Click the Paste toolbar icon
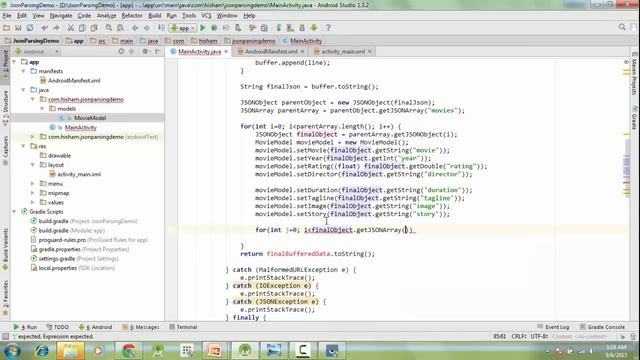The width and height of the screenshot is (640, 360). coord(94,28)
